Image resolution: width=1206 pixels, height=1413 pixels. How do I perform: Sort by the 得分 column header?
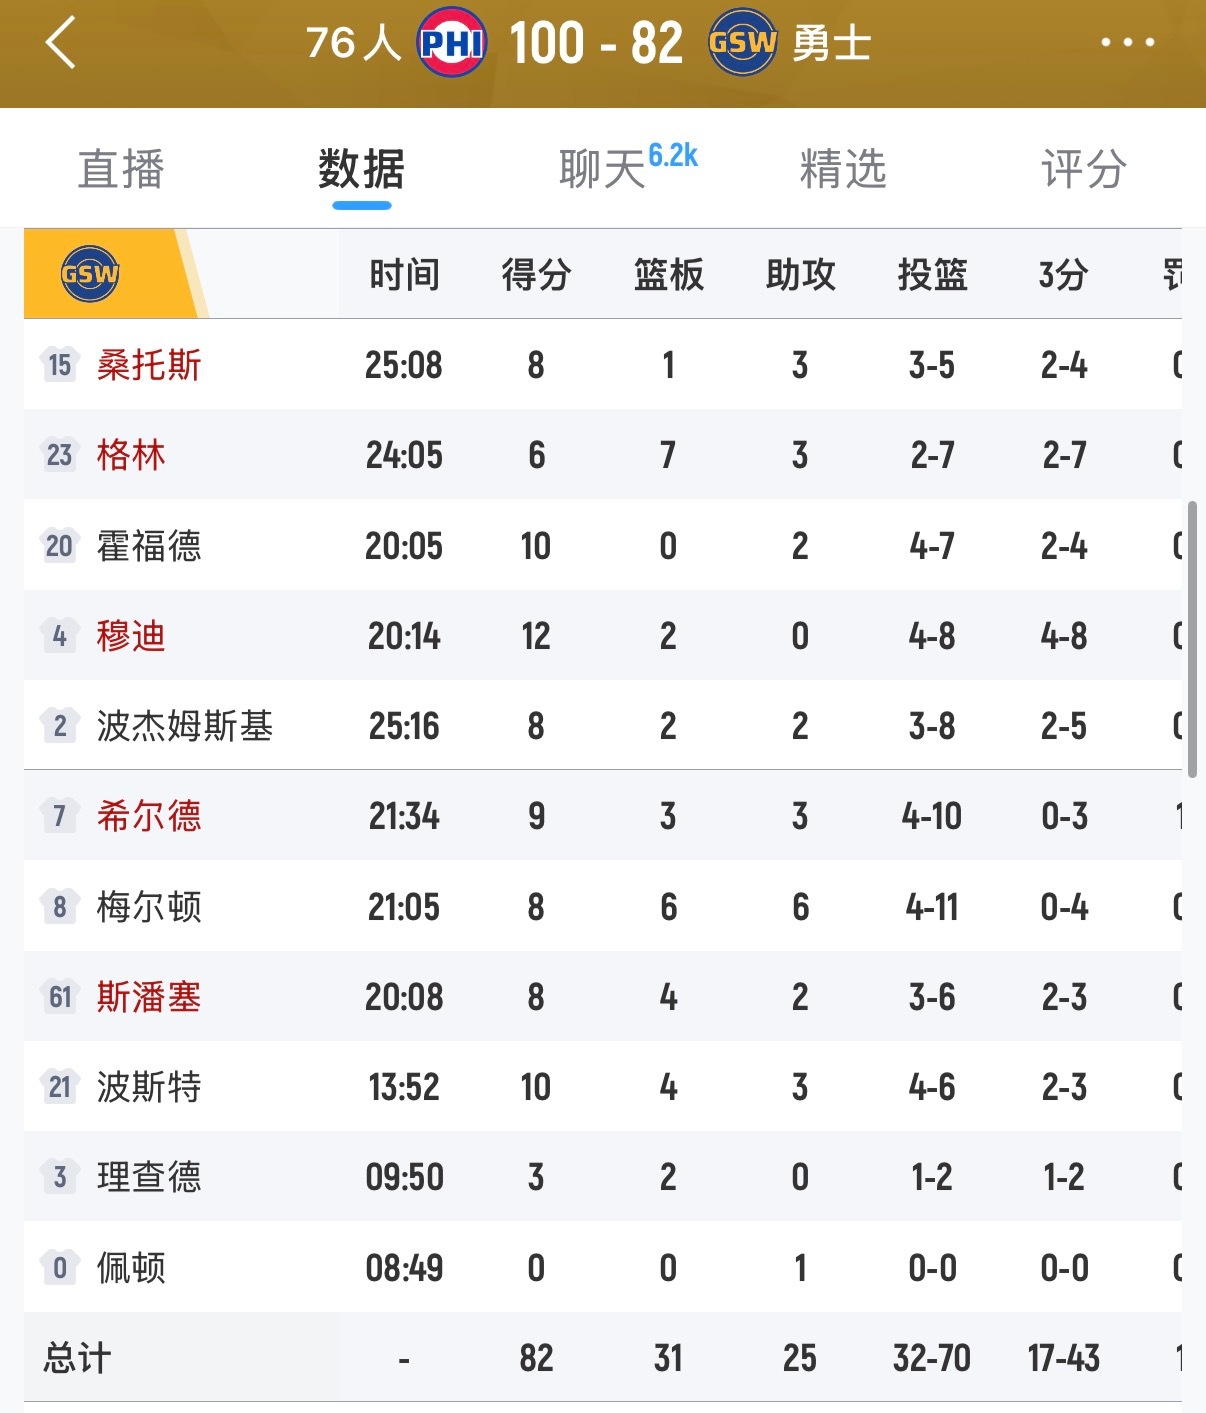tap(536, 275)
